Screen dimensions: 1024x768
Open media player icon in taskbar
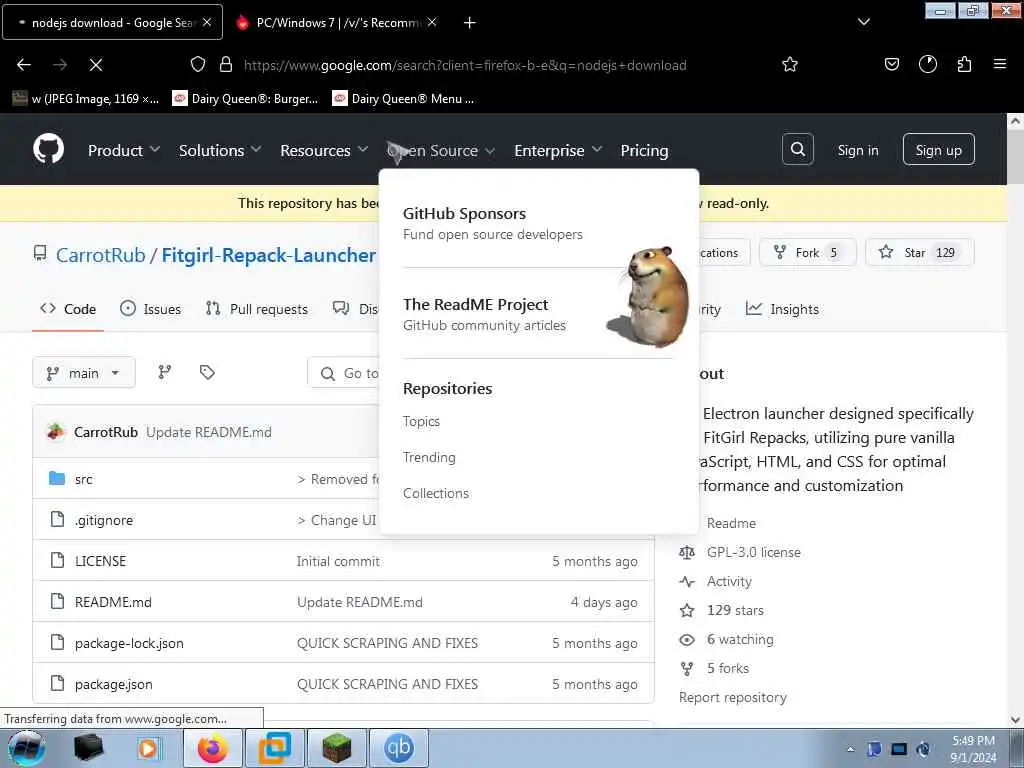pos(148,748)
